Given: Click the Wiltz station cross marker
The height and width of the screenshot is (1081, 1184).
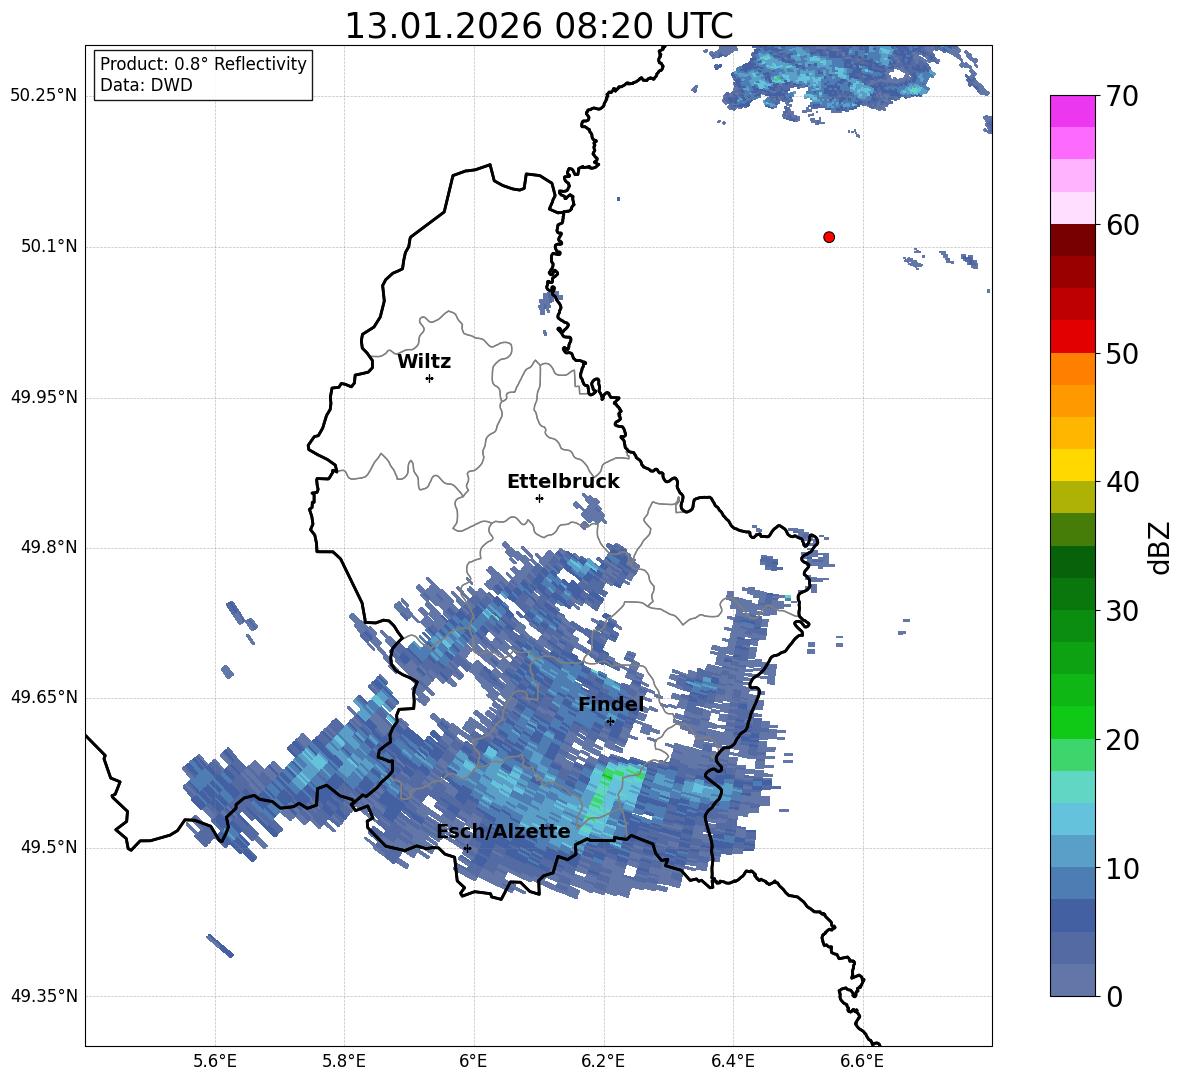Looking at the screenshot, I should click(x=430, y=378).
